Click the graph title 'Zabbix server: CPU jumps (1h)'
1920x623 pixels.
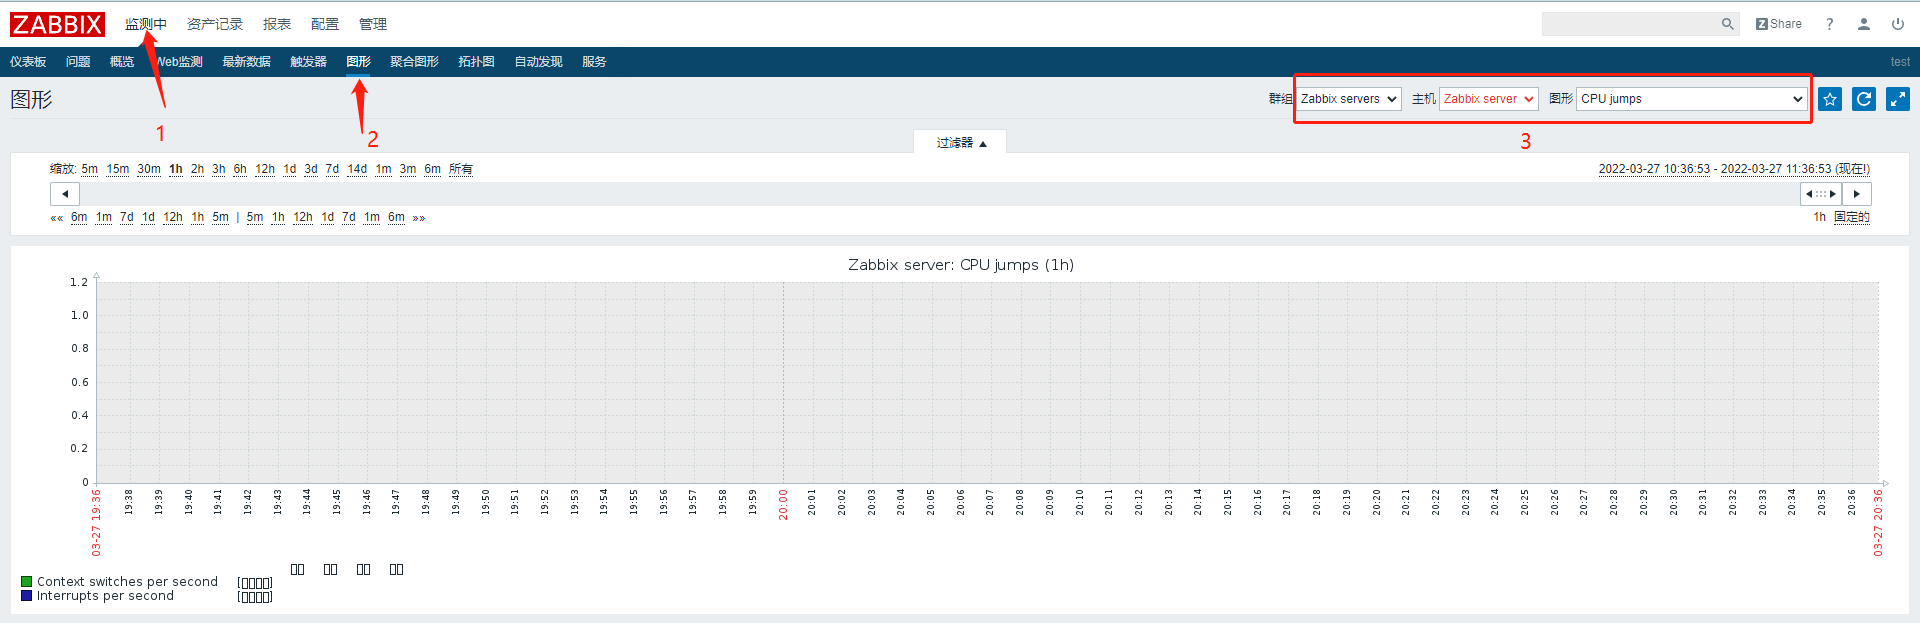(961, 265)
